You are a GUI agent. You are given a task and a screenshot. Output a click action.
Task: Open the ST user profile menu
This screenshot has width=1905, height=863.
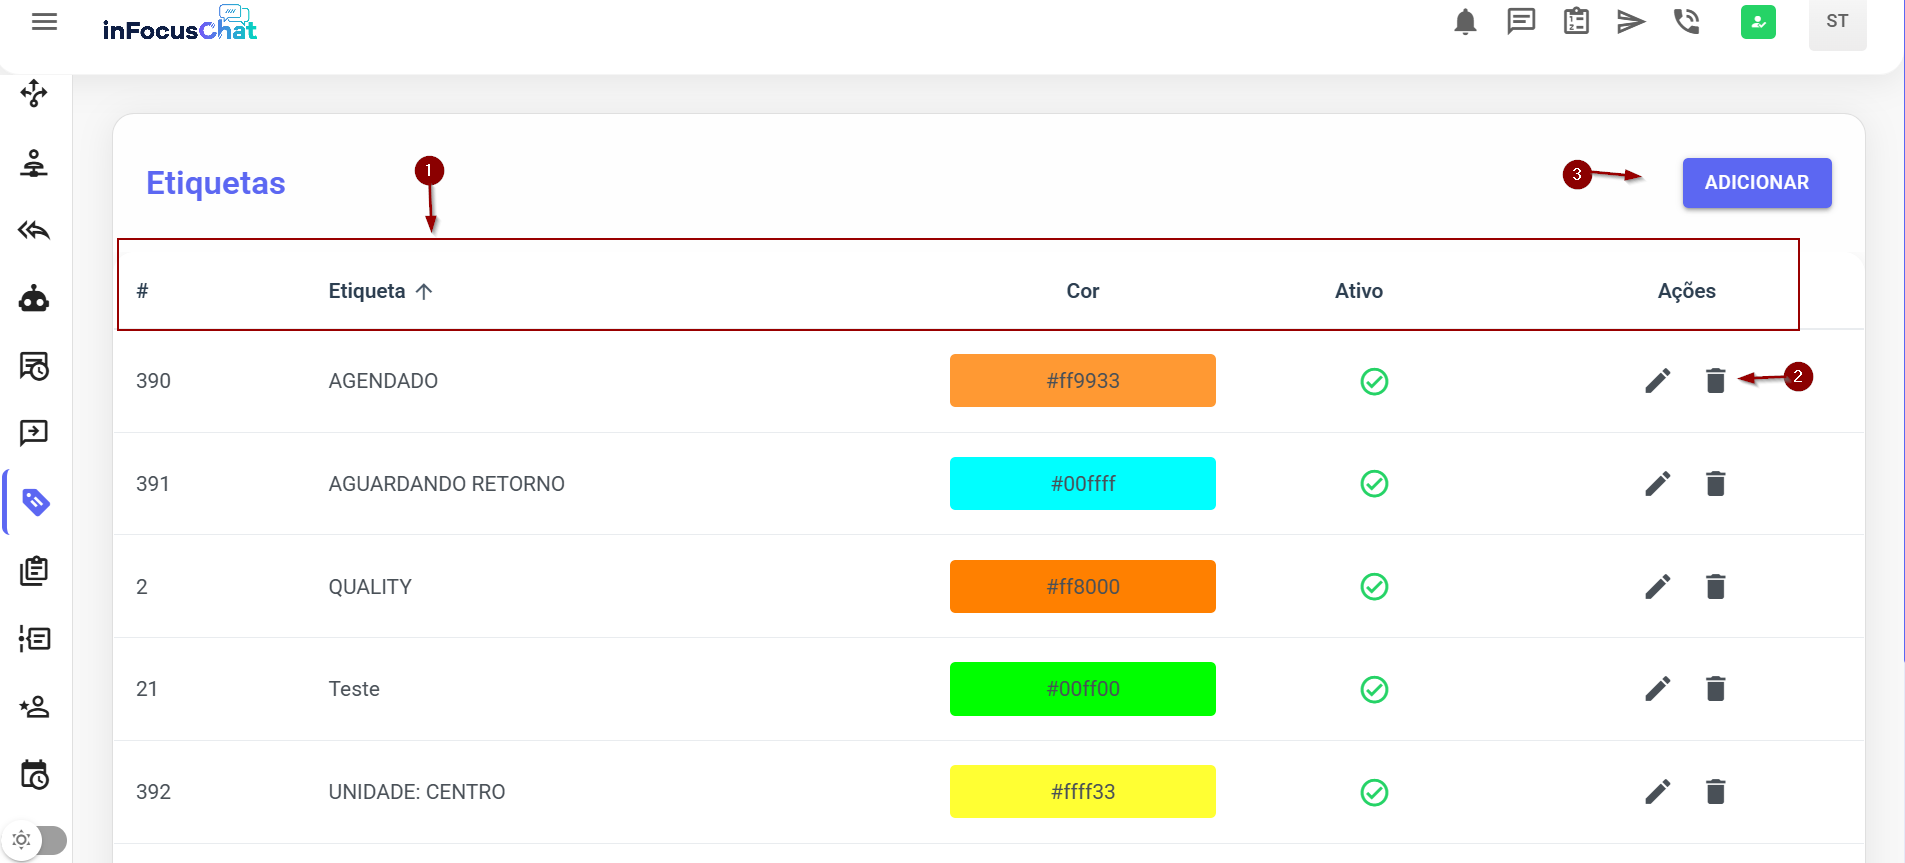[x=1837, y=22]
